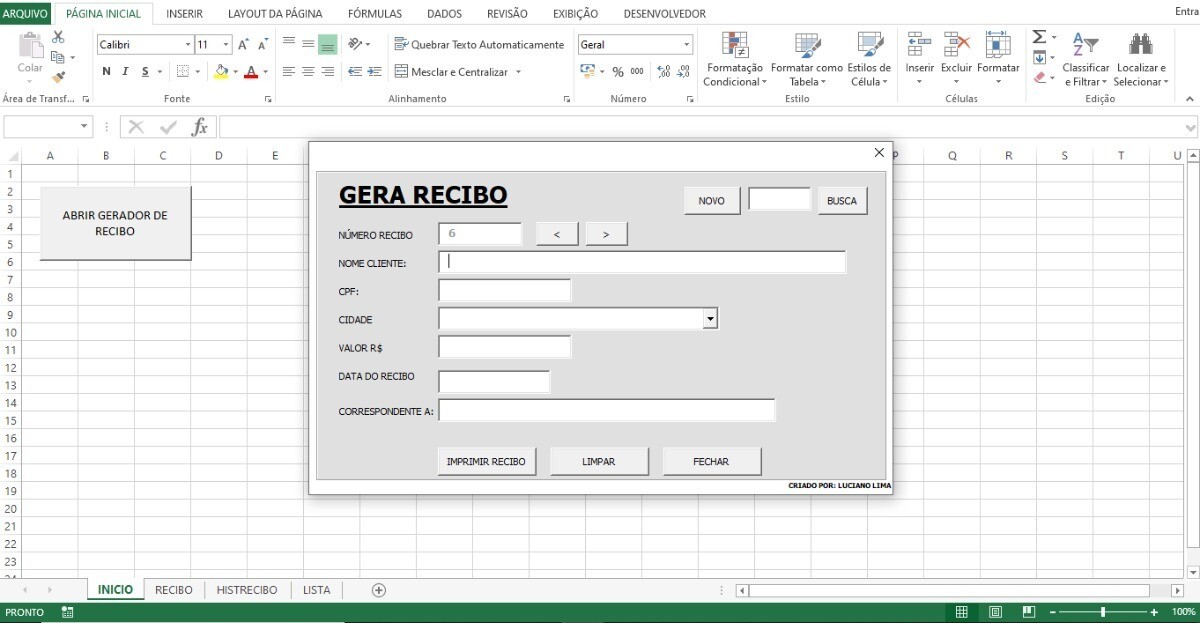Viewport: 1200px width, 623px height.
Task: Click the Formatar como Tabela icon
Action: pyautogui.click(x=806, y=46)
